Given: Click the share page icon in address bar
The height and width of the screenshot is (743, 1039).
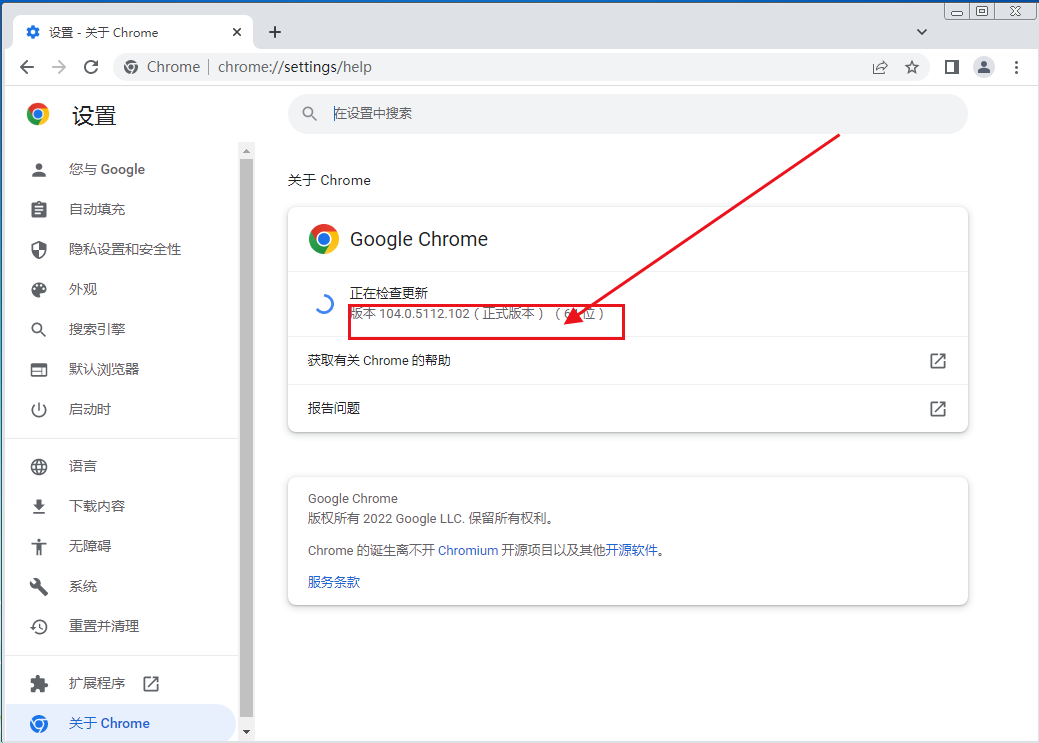Looking at the screenshot, I should pos(880,67).
